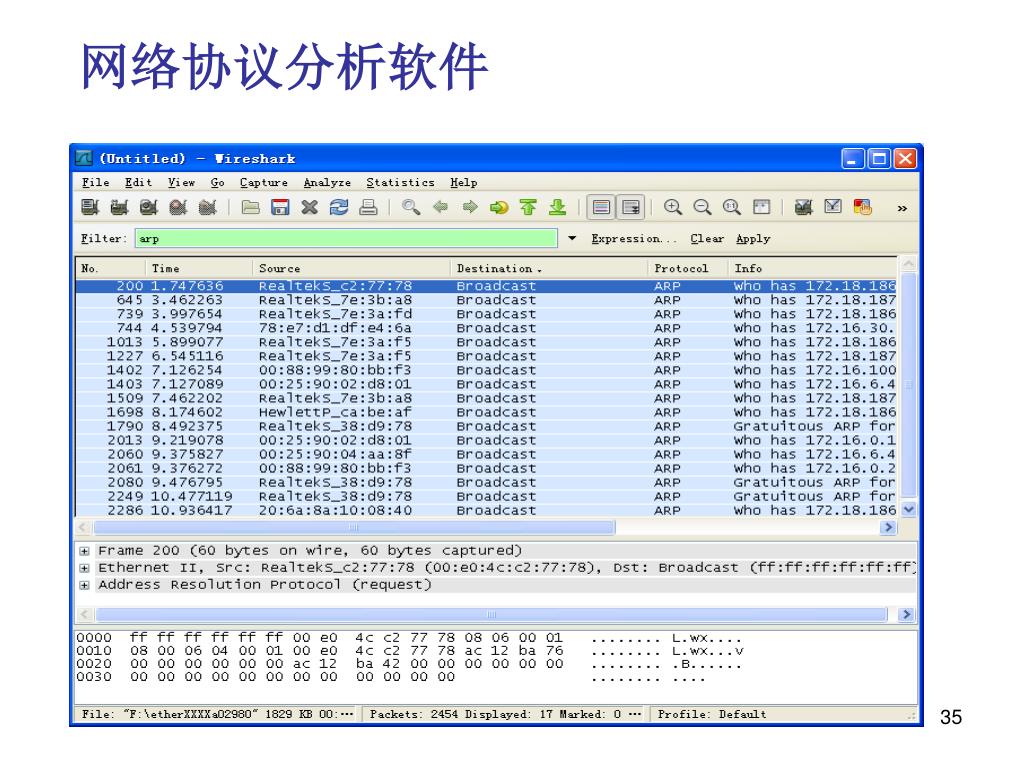Go forward in packet history arrow
The width and height of the screenshot is (1024, 768).
coord(470,208)
